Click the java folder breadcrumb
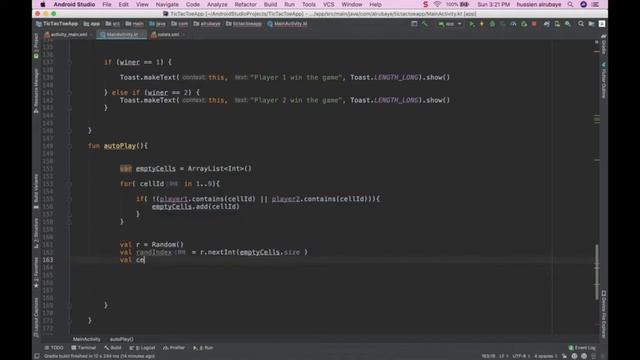The image size is (640, 360). (158, 24)
